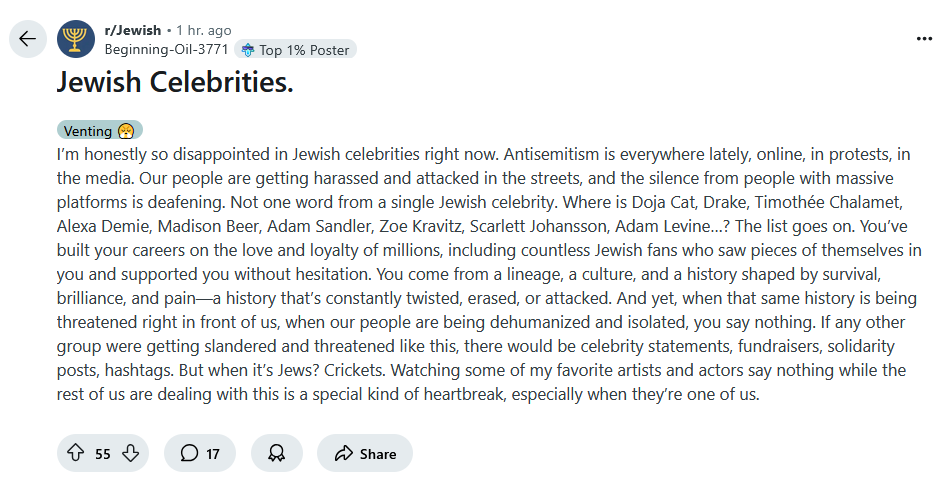Image resolution: width=950 pixels, height=487 pixels.
Task: Open the three-dot post options menu
Action: pyautogui.click(x=924, y=39)
